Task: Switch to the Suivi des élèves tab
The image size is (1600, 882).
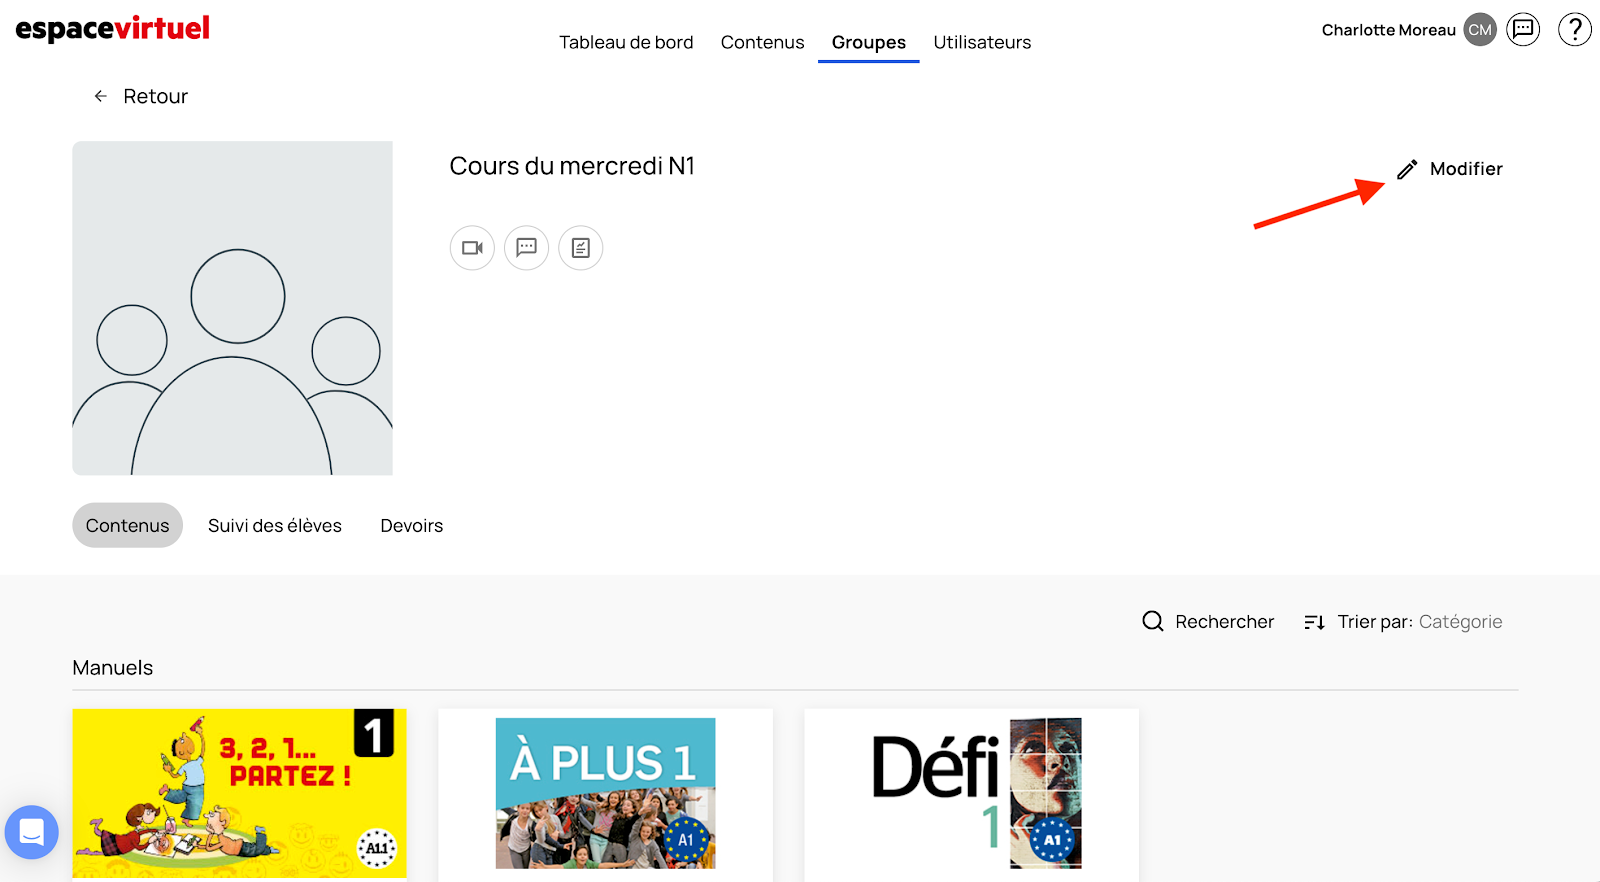Action: pyautogui.click(x=275, y=526)
